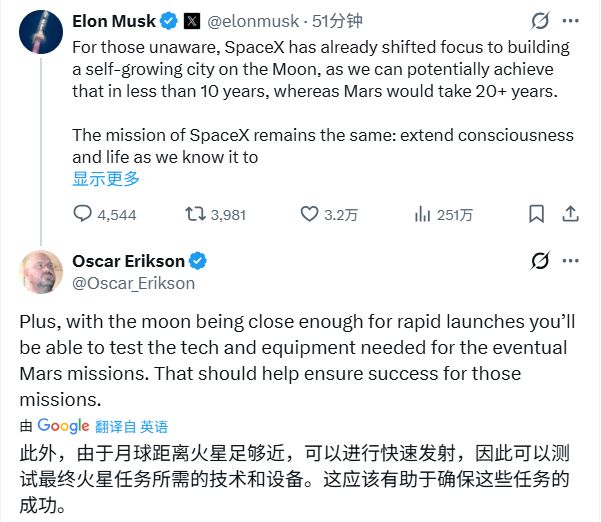This screenshot has width=601, height=522.
Task: Bookmark Elon Musk's post
Action: [x=537, y=214]
